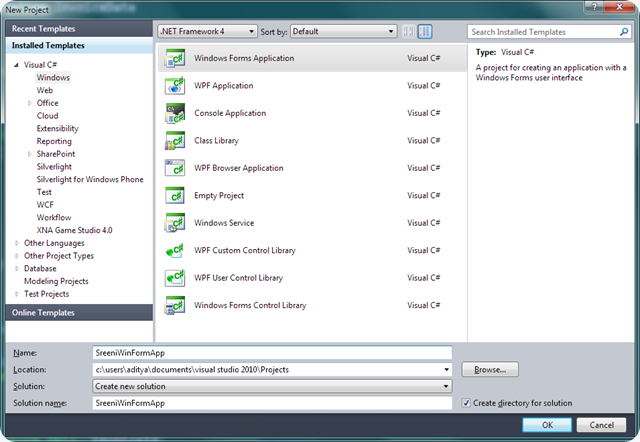Viewport: 640px width, 442px height.
Task: Open the Solution Create new solution dropdown
Action: (x=272, y=386)
